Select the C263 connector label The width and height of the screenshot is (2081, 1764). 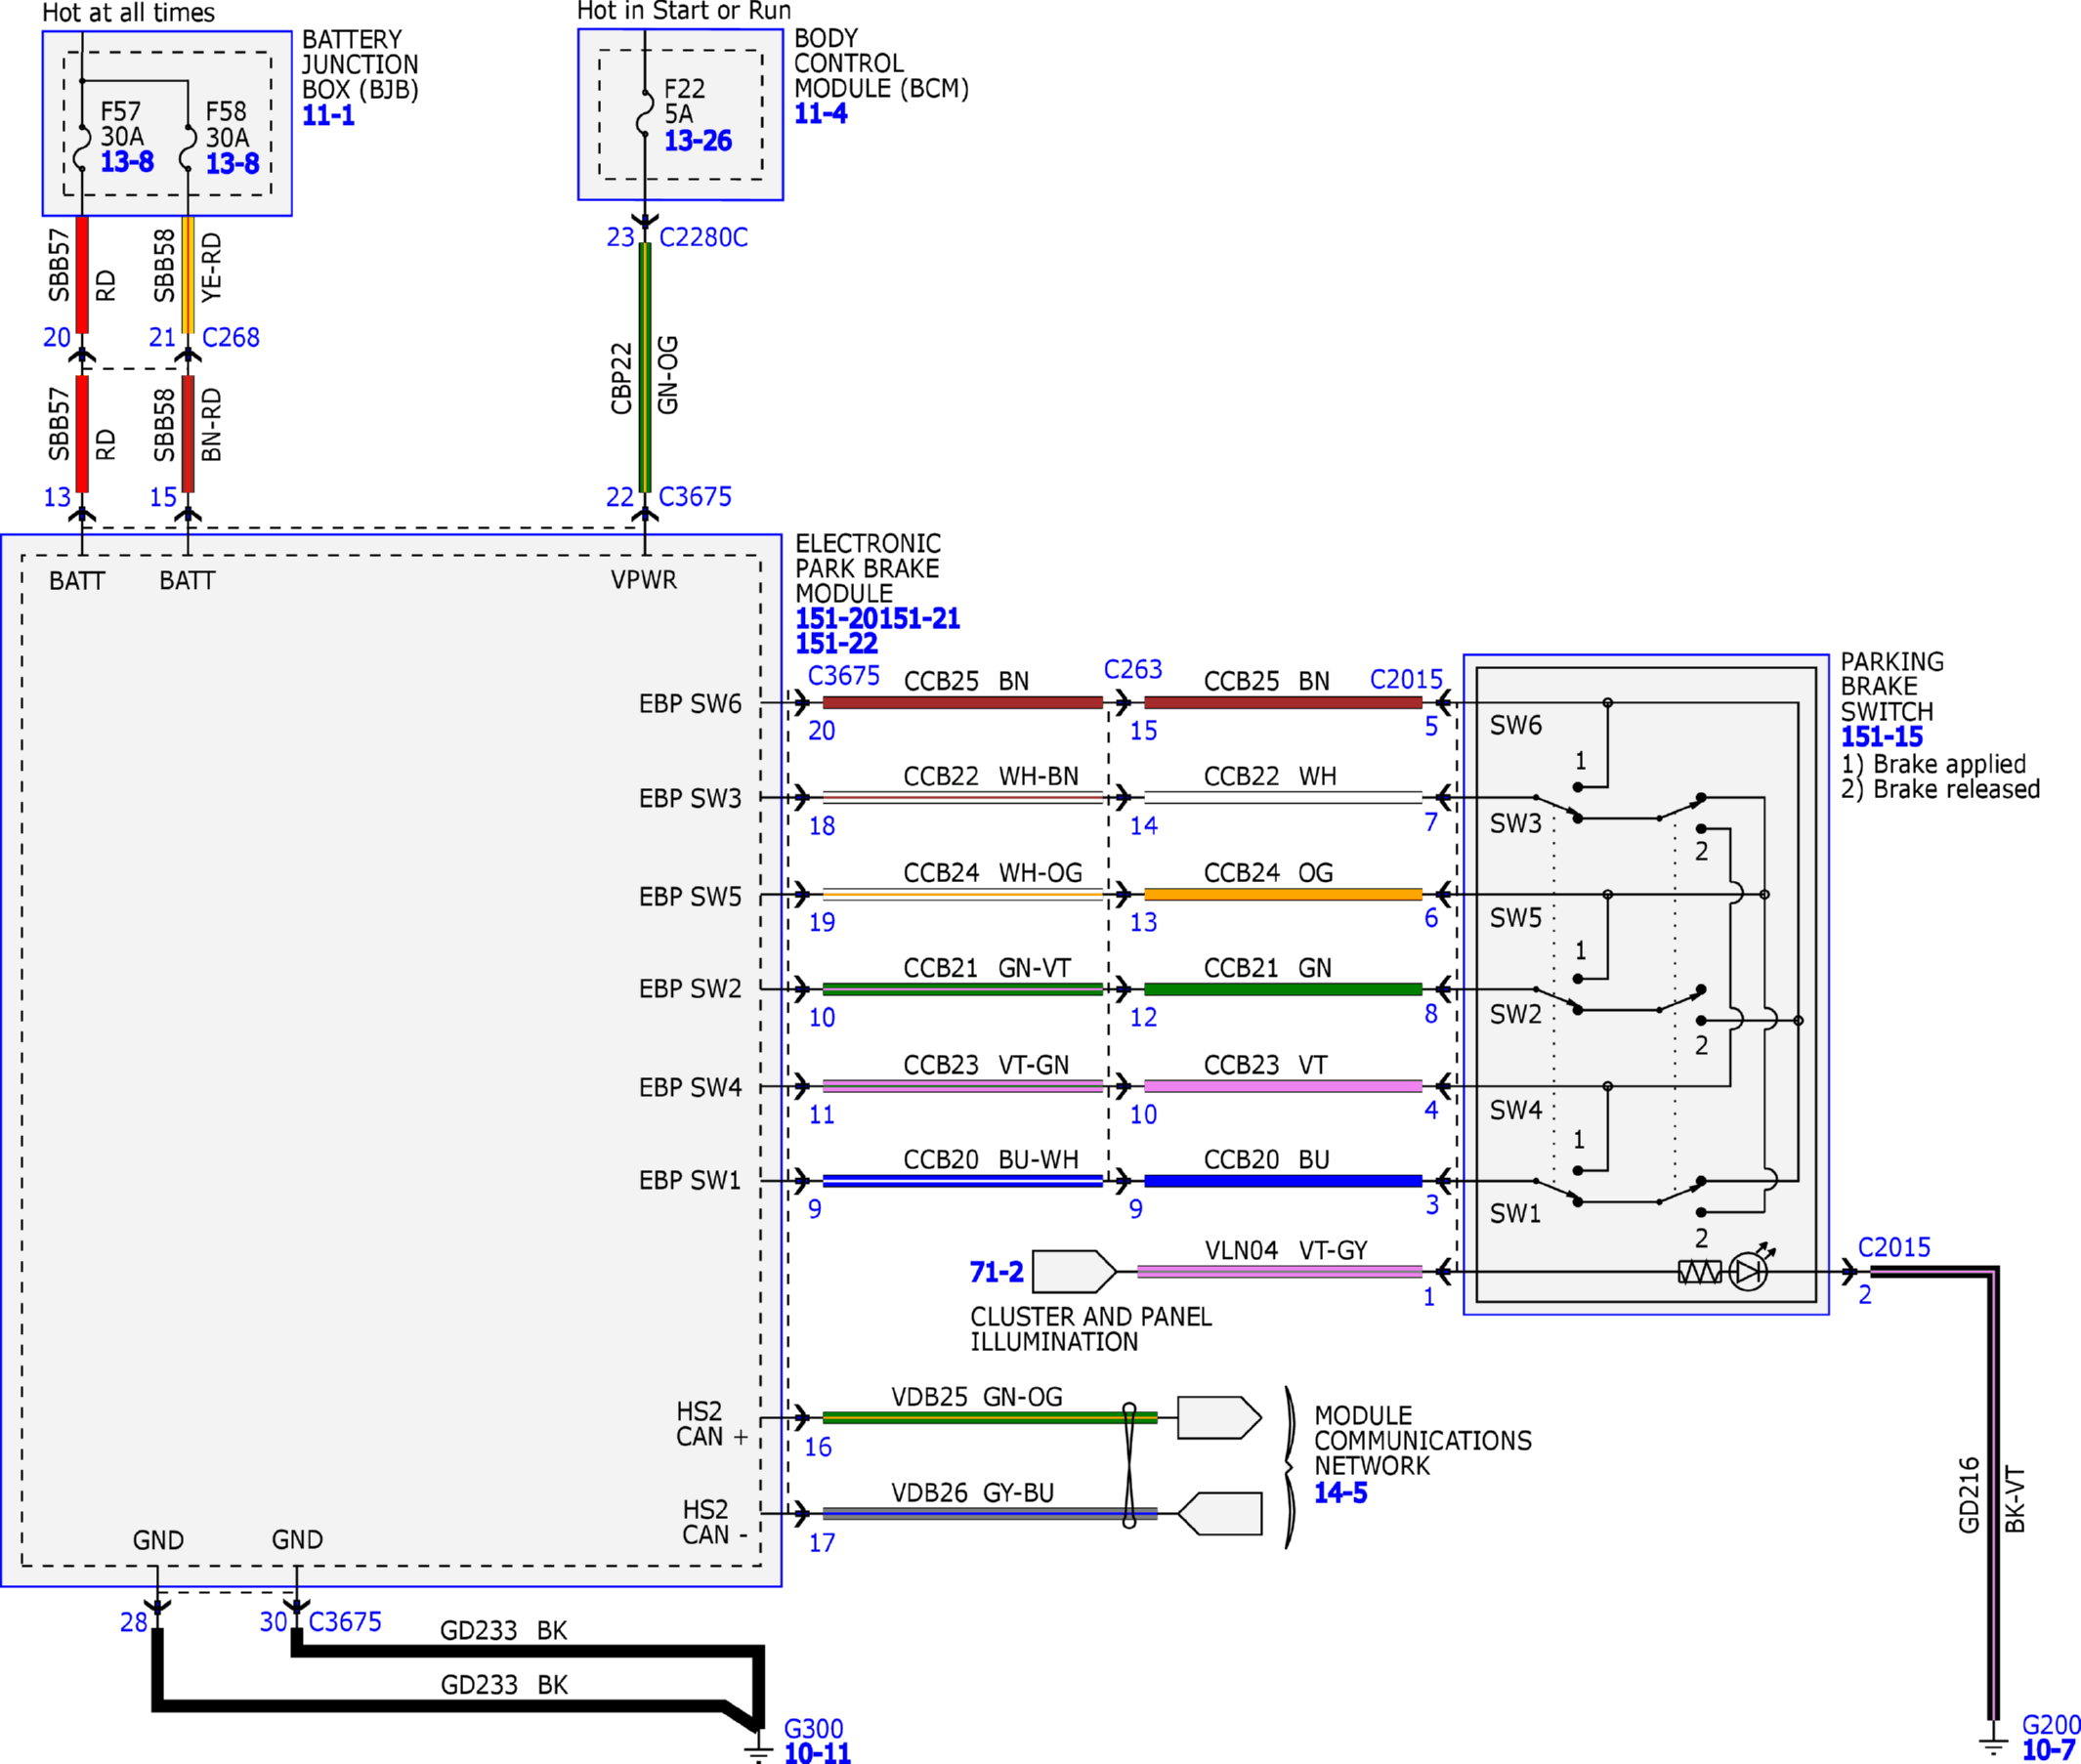point(1132,669)
